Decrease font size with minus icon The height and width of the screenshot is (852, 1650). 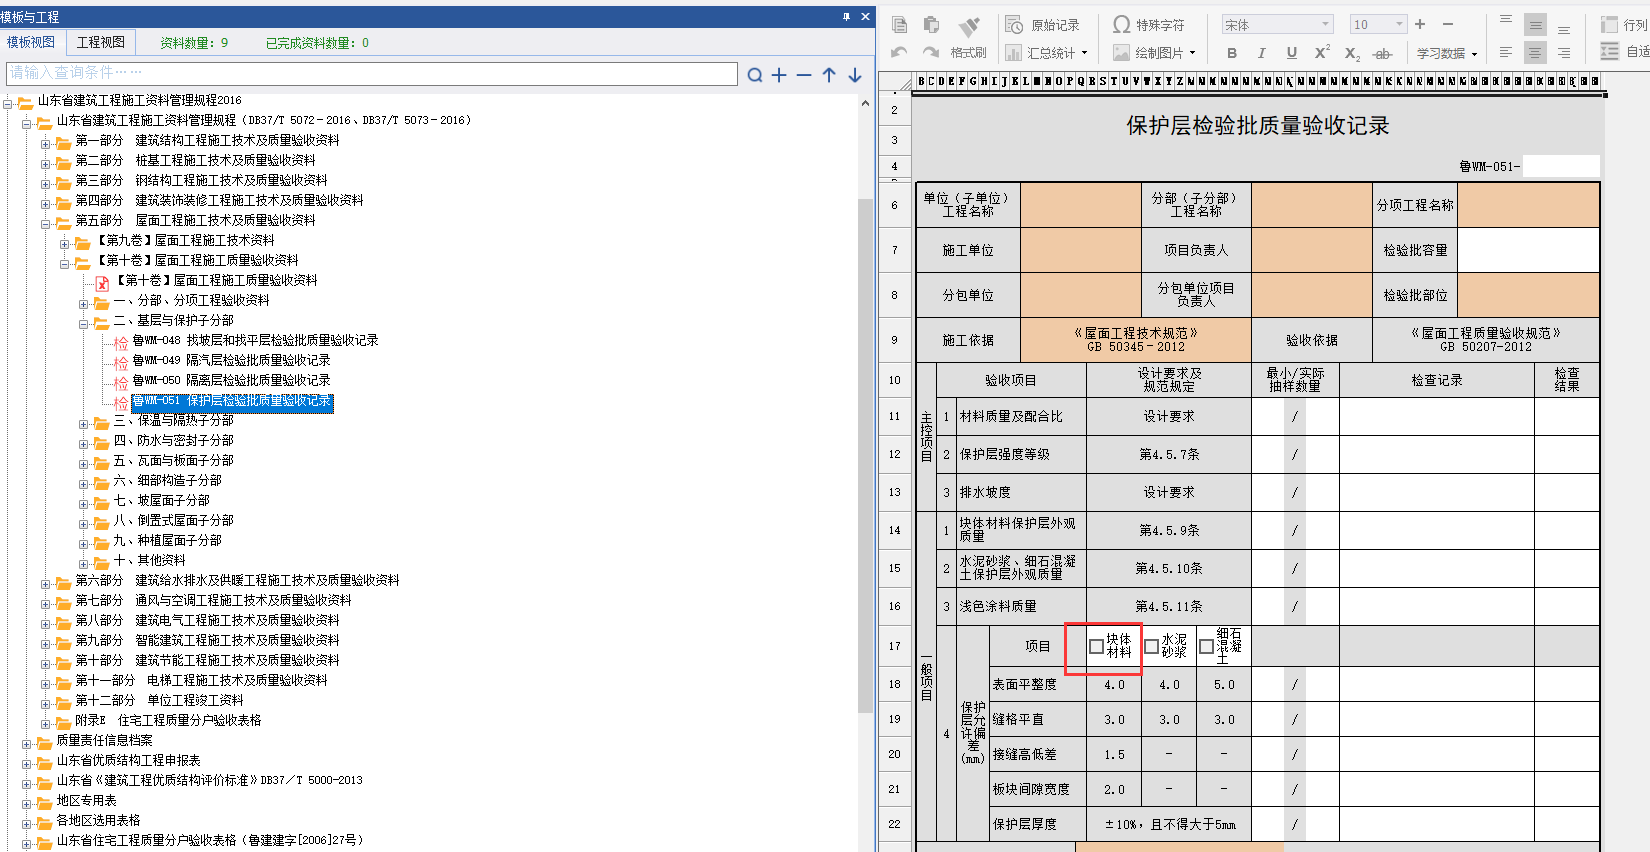[1448, 24]
